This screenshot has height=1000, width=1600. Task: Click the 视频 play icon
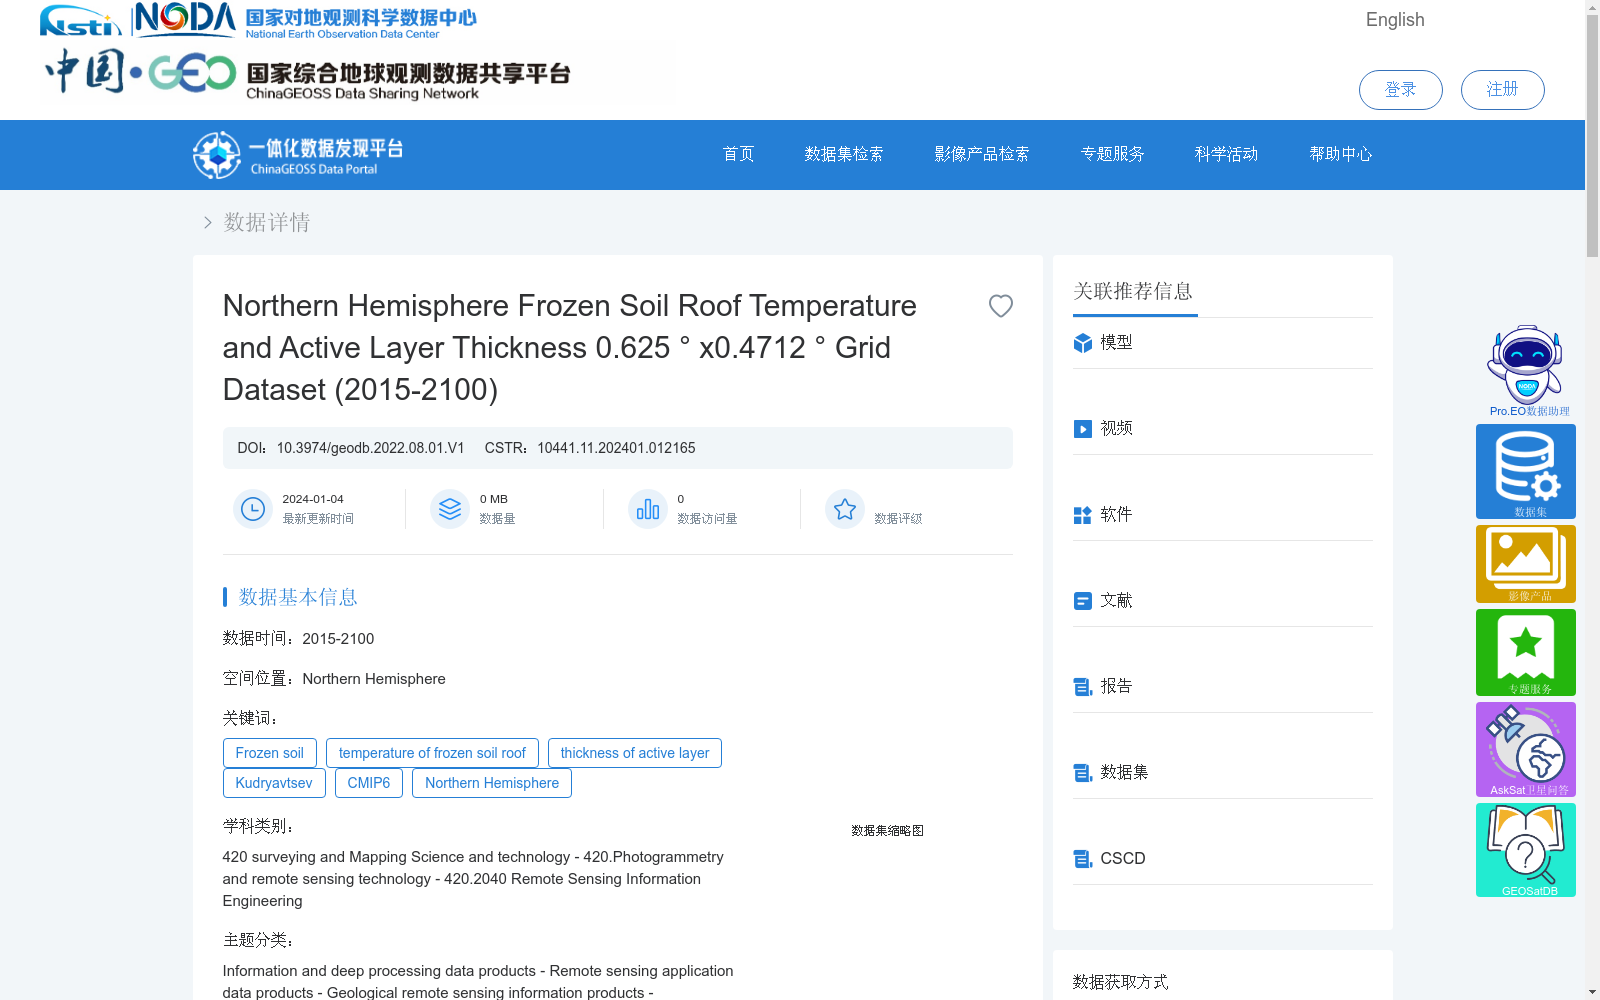coord(1083,429)
